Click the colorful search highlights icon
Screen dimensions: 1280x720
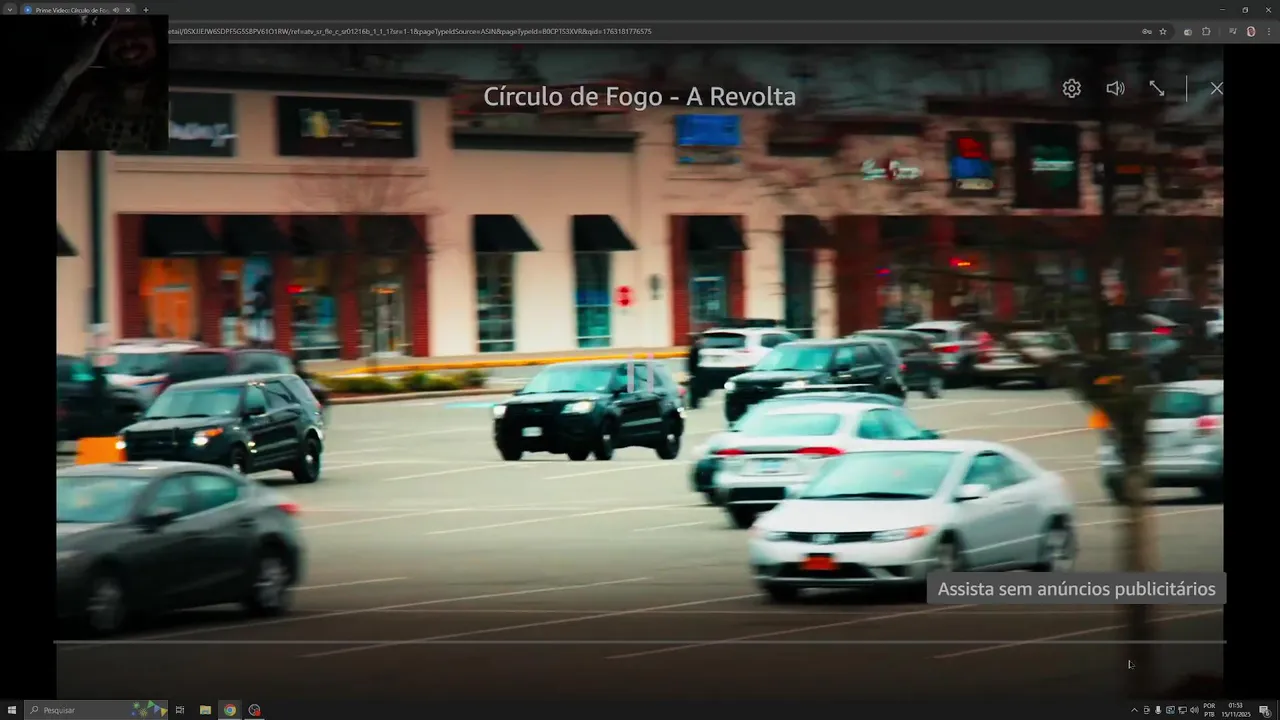coord(150,709)
